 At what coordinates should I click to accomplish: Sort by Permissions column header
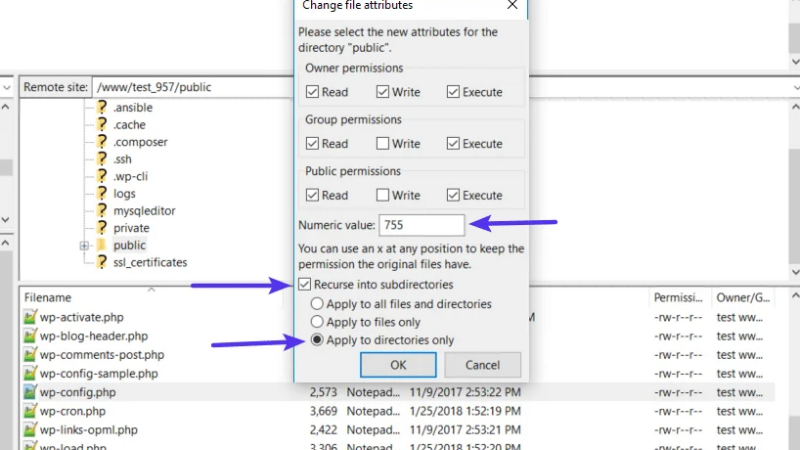[678, 297]
